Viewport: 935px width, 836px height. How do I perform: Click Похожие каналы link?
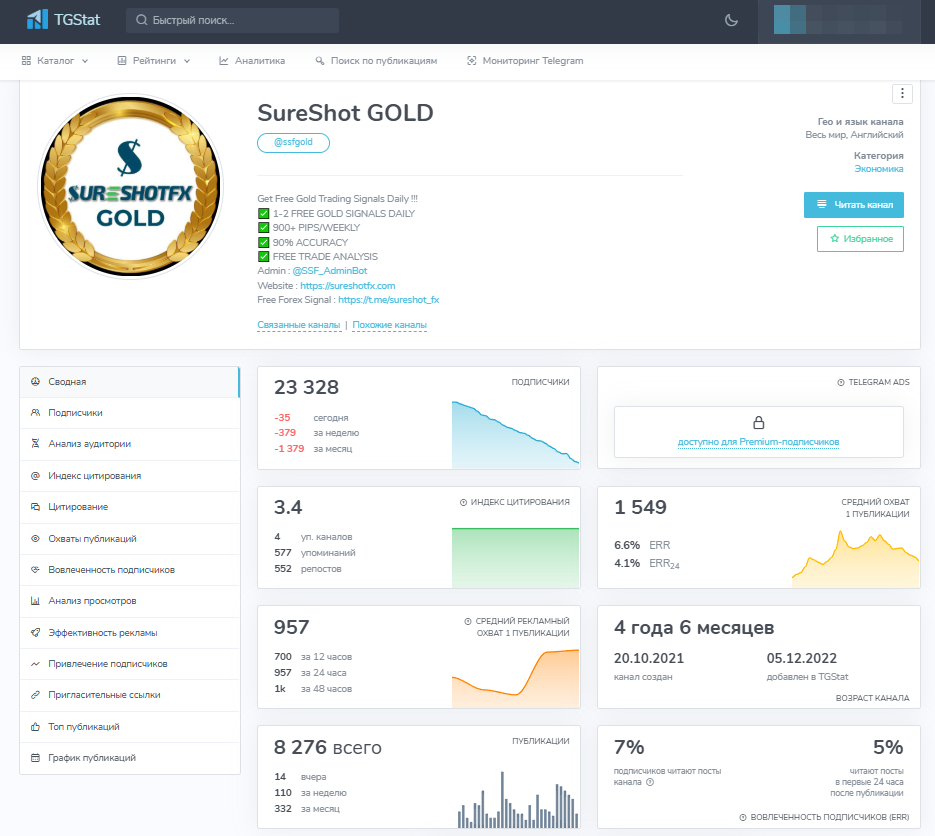pos(389,325)
